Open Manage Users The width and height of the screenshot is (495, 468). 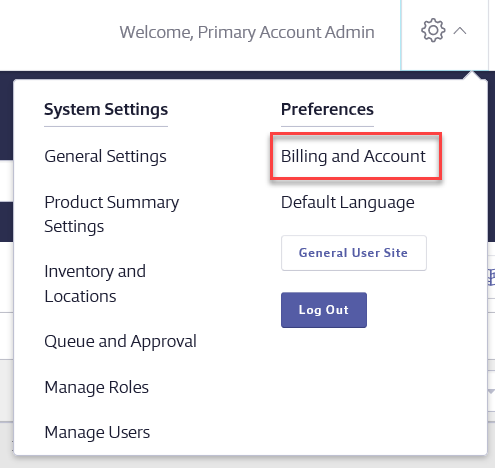pos(97,432)
